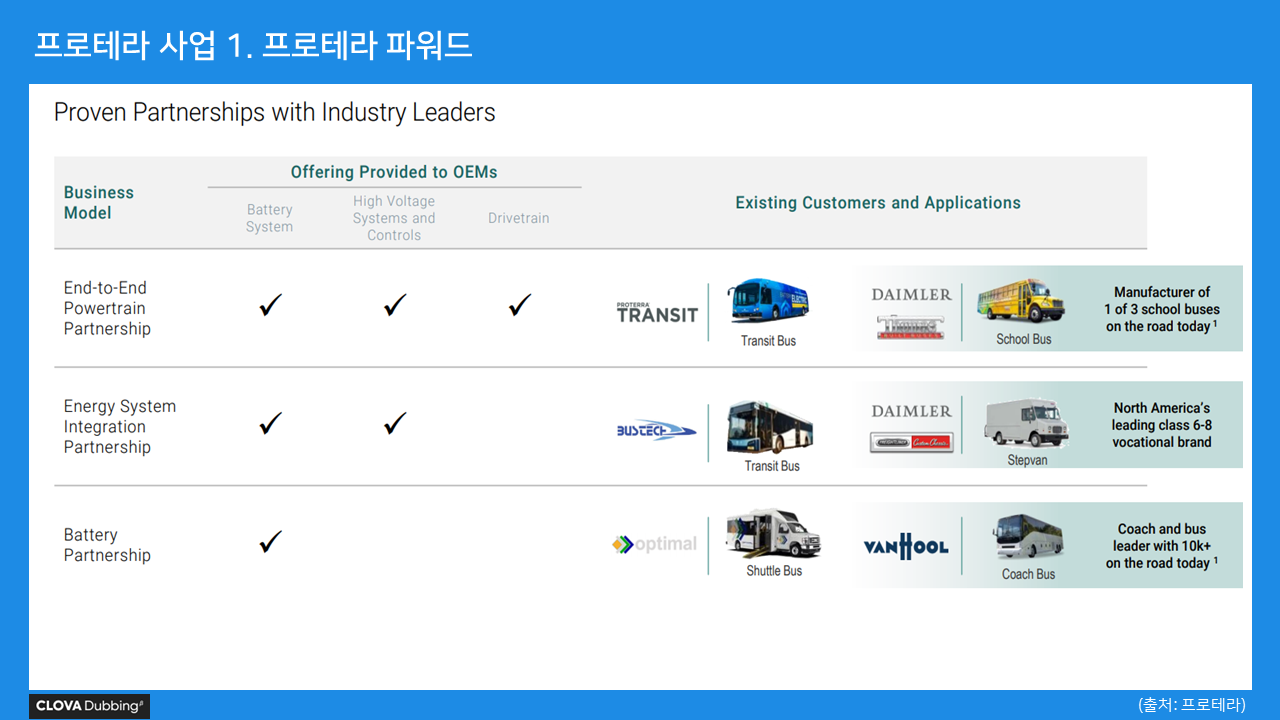Click 'Energy System Integration Partnership' row label
The width and height of the screenshot is (1280, 720).
pyautogui.click(x=120, y=427)
